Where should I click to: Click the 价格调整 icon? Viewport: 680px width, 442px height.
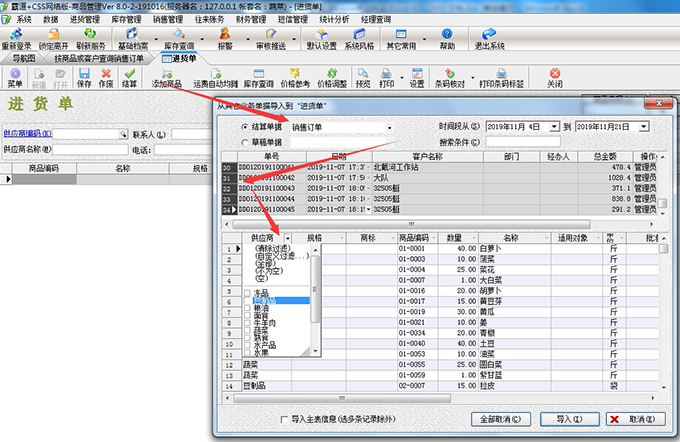[x=332, y=73]
